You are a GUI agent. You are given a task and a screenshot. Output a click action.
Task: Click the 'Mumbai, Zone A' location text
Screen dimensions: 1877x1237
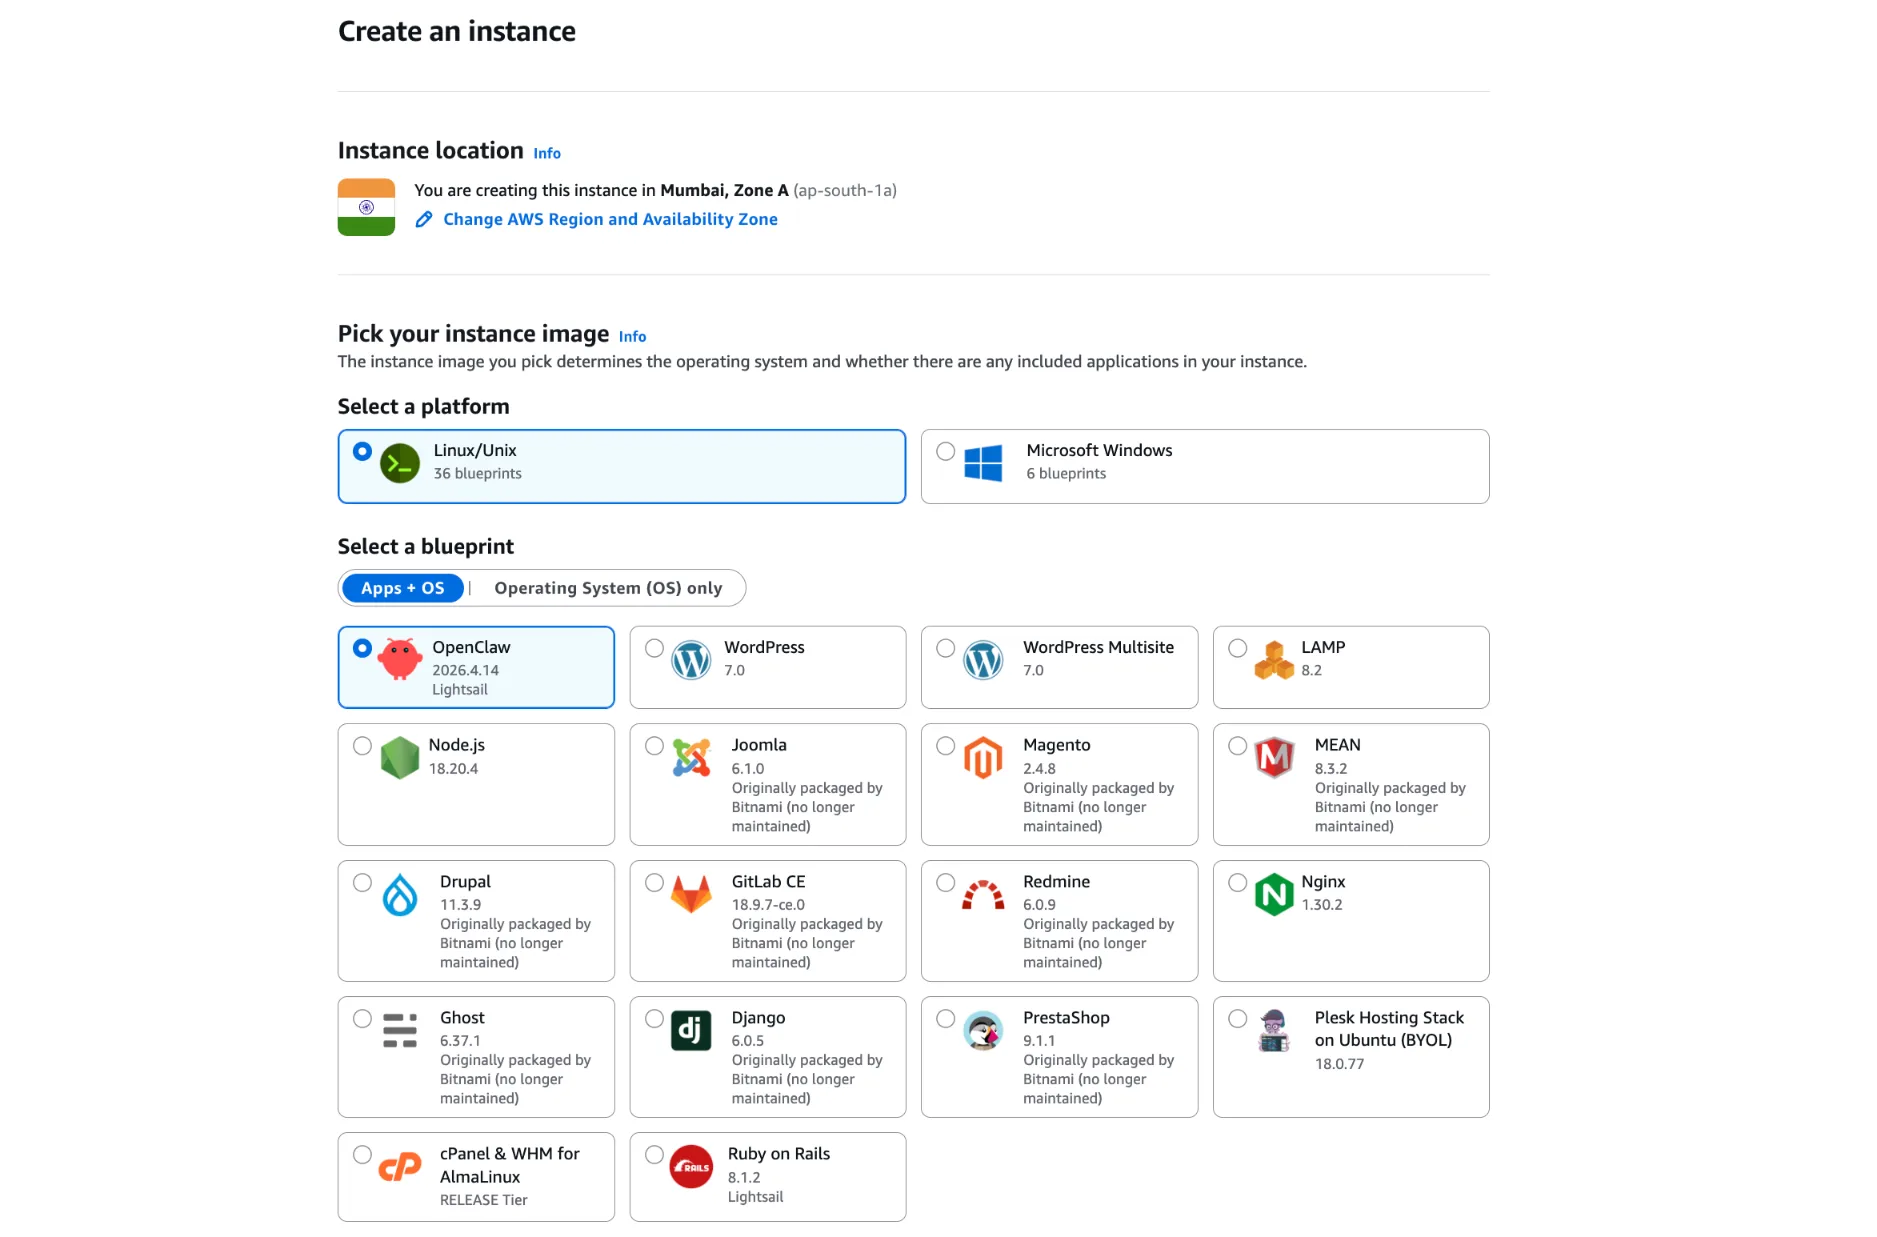coord(724,190)
